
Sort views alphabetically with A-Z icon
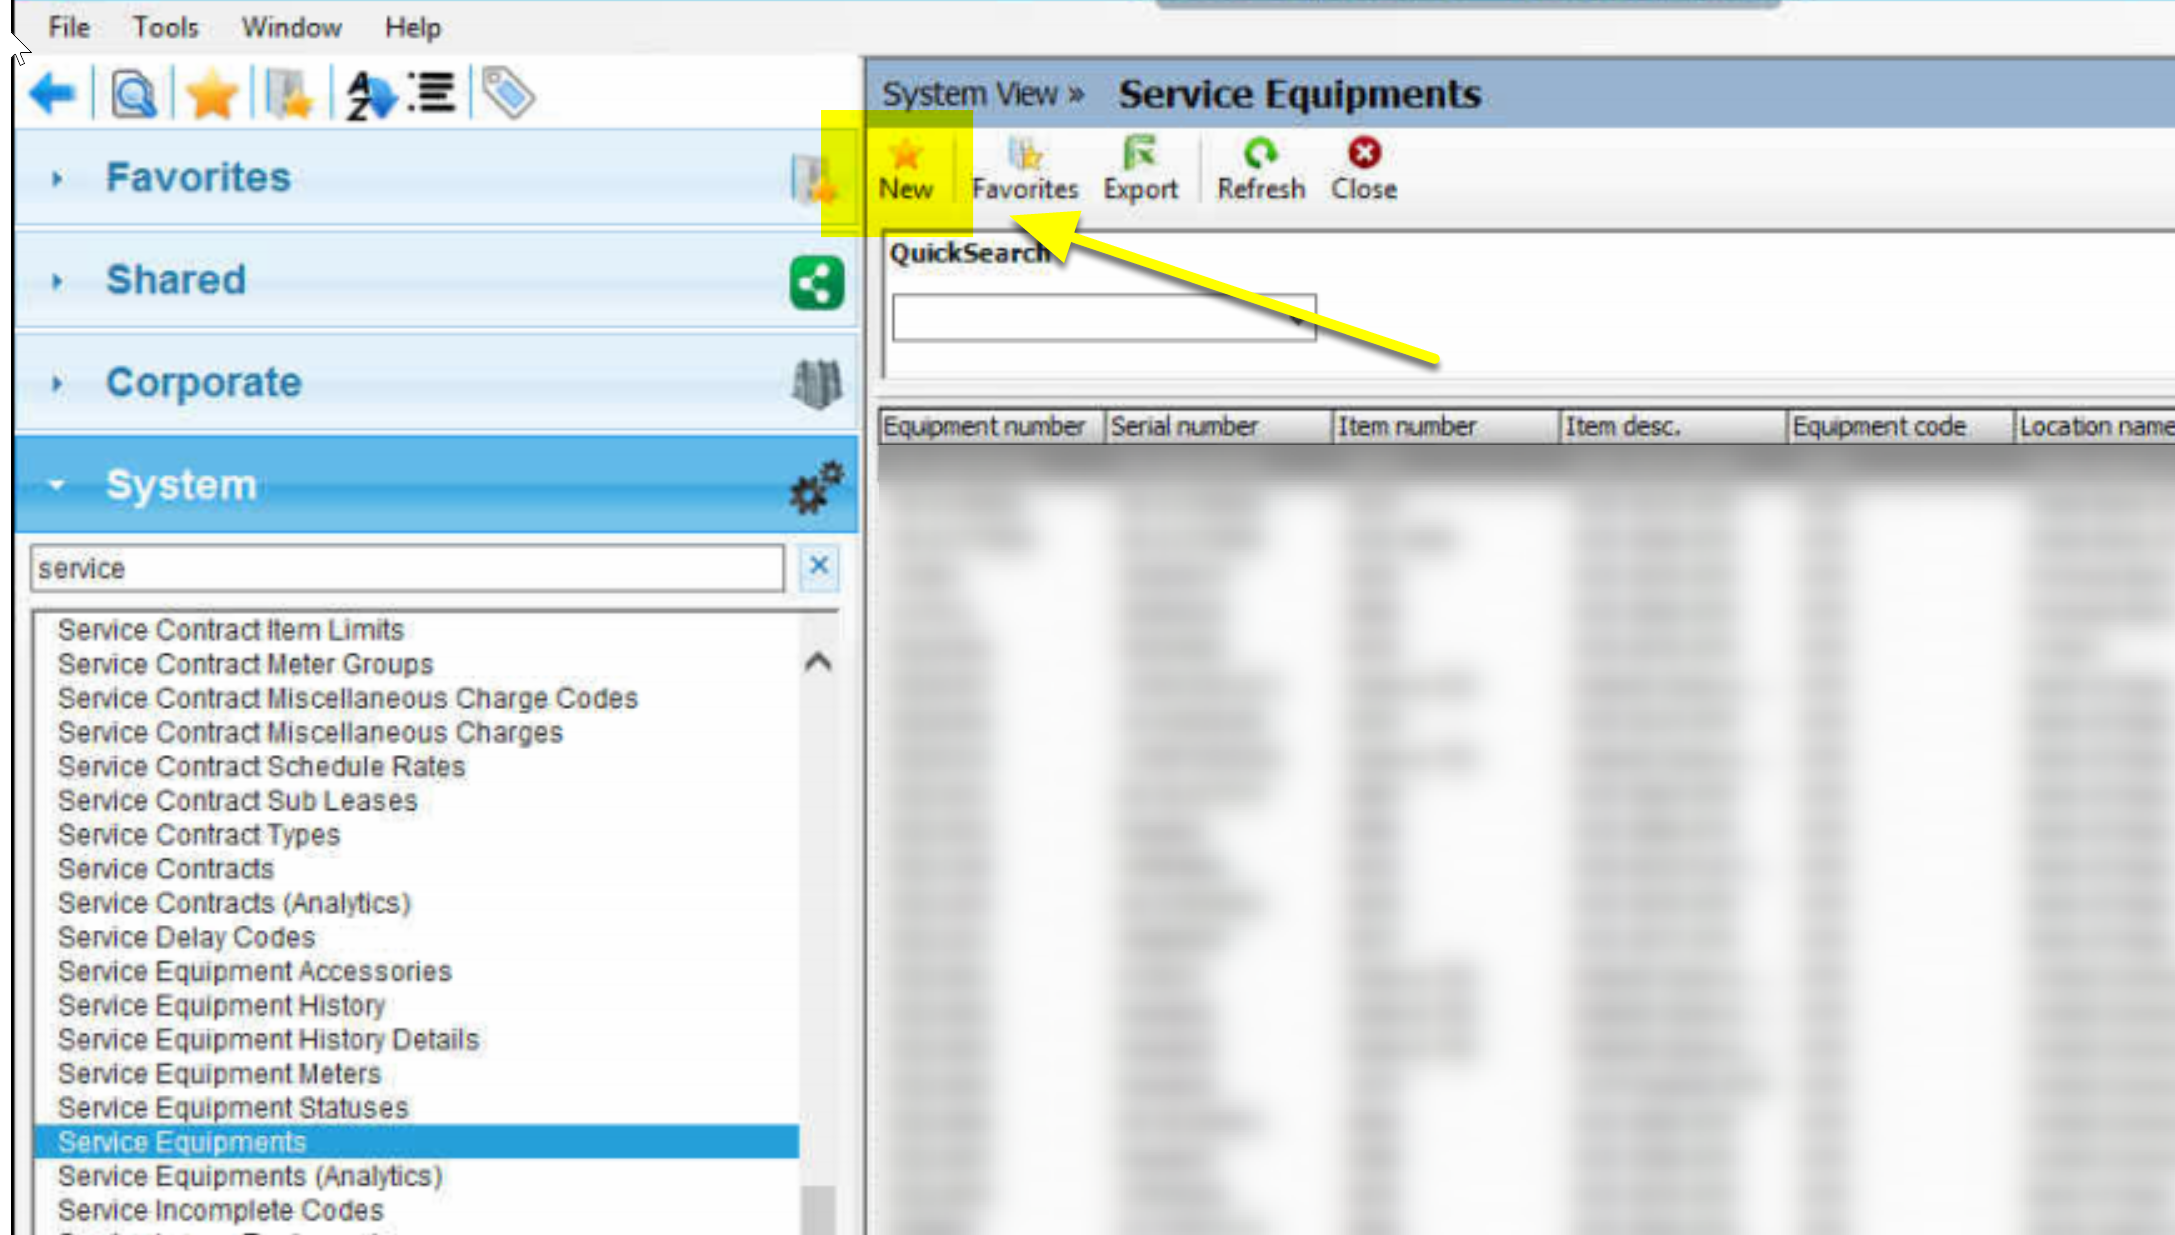pyautogui.click(x=371, y=95)
